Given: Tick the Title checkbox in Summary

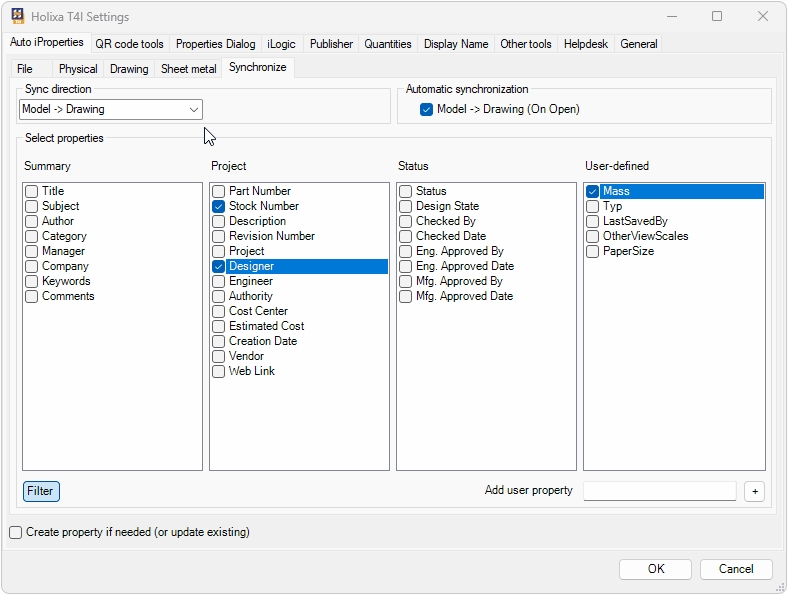Looking at the screenshot, I should [32, 191].
